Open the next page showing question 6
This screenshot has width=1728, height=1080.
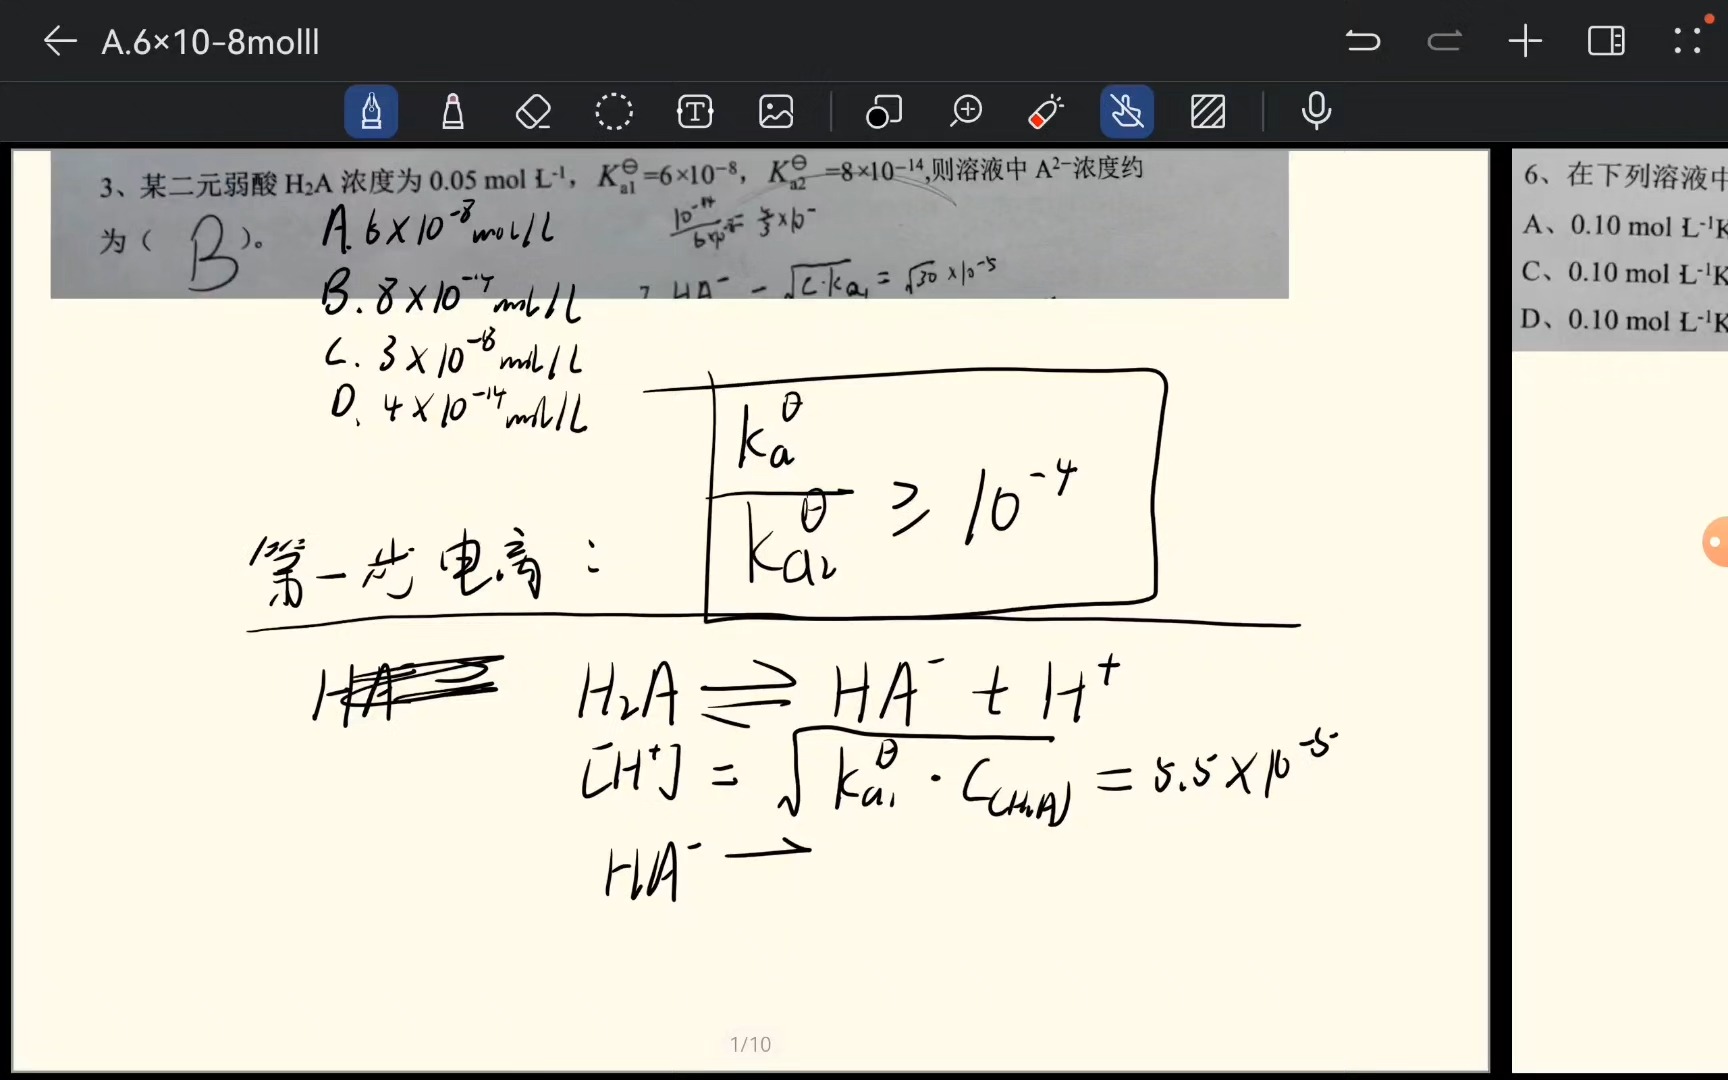click(x=1620, y=610)
